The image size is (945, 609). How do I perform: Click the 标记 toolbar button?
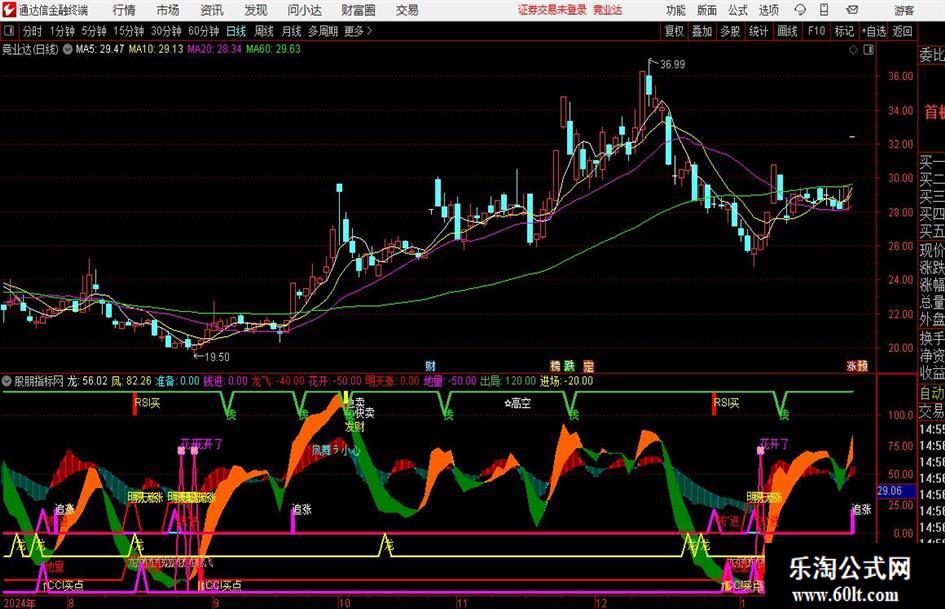coord(844,31)
